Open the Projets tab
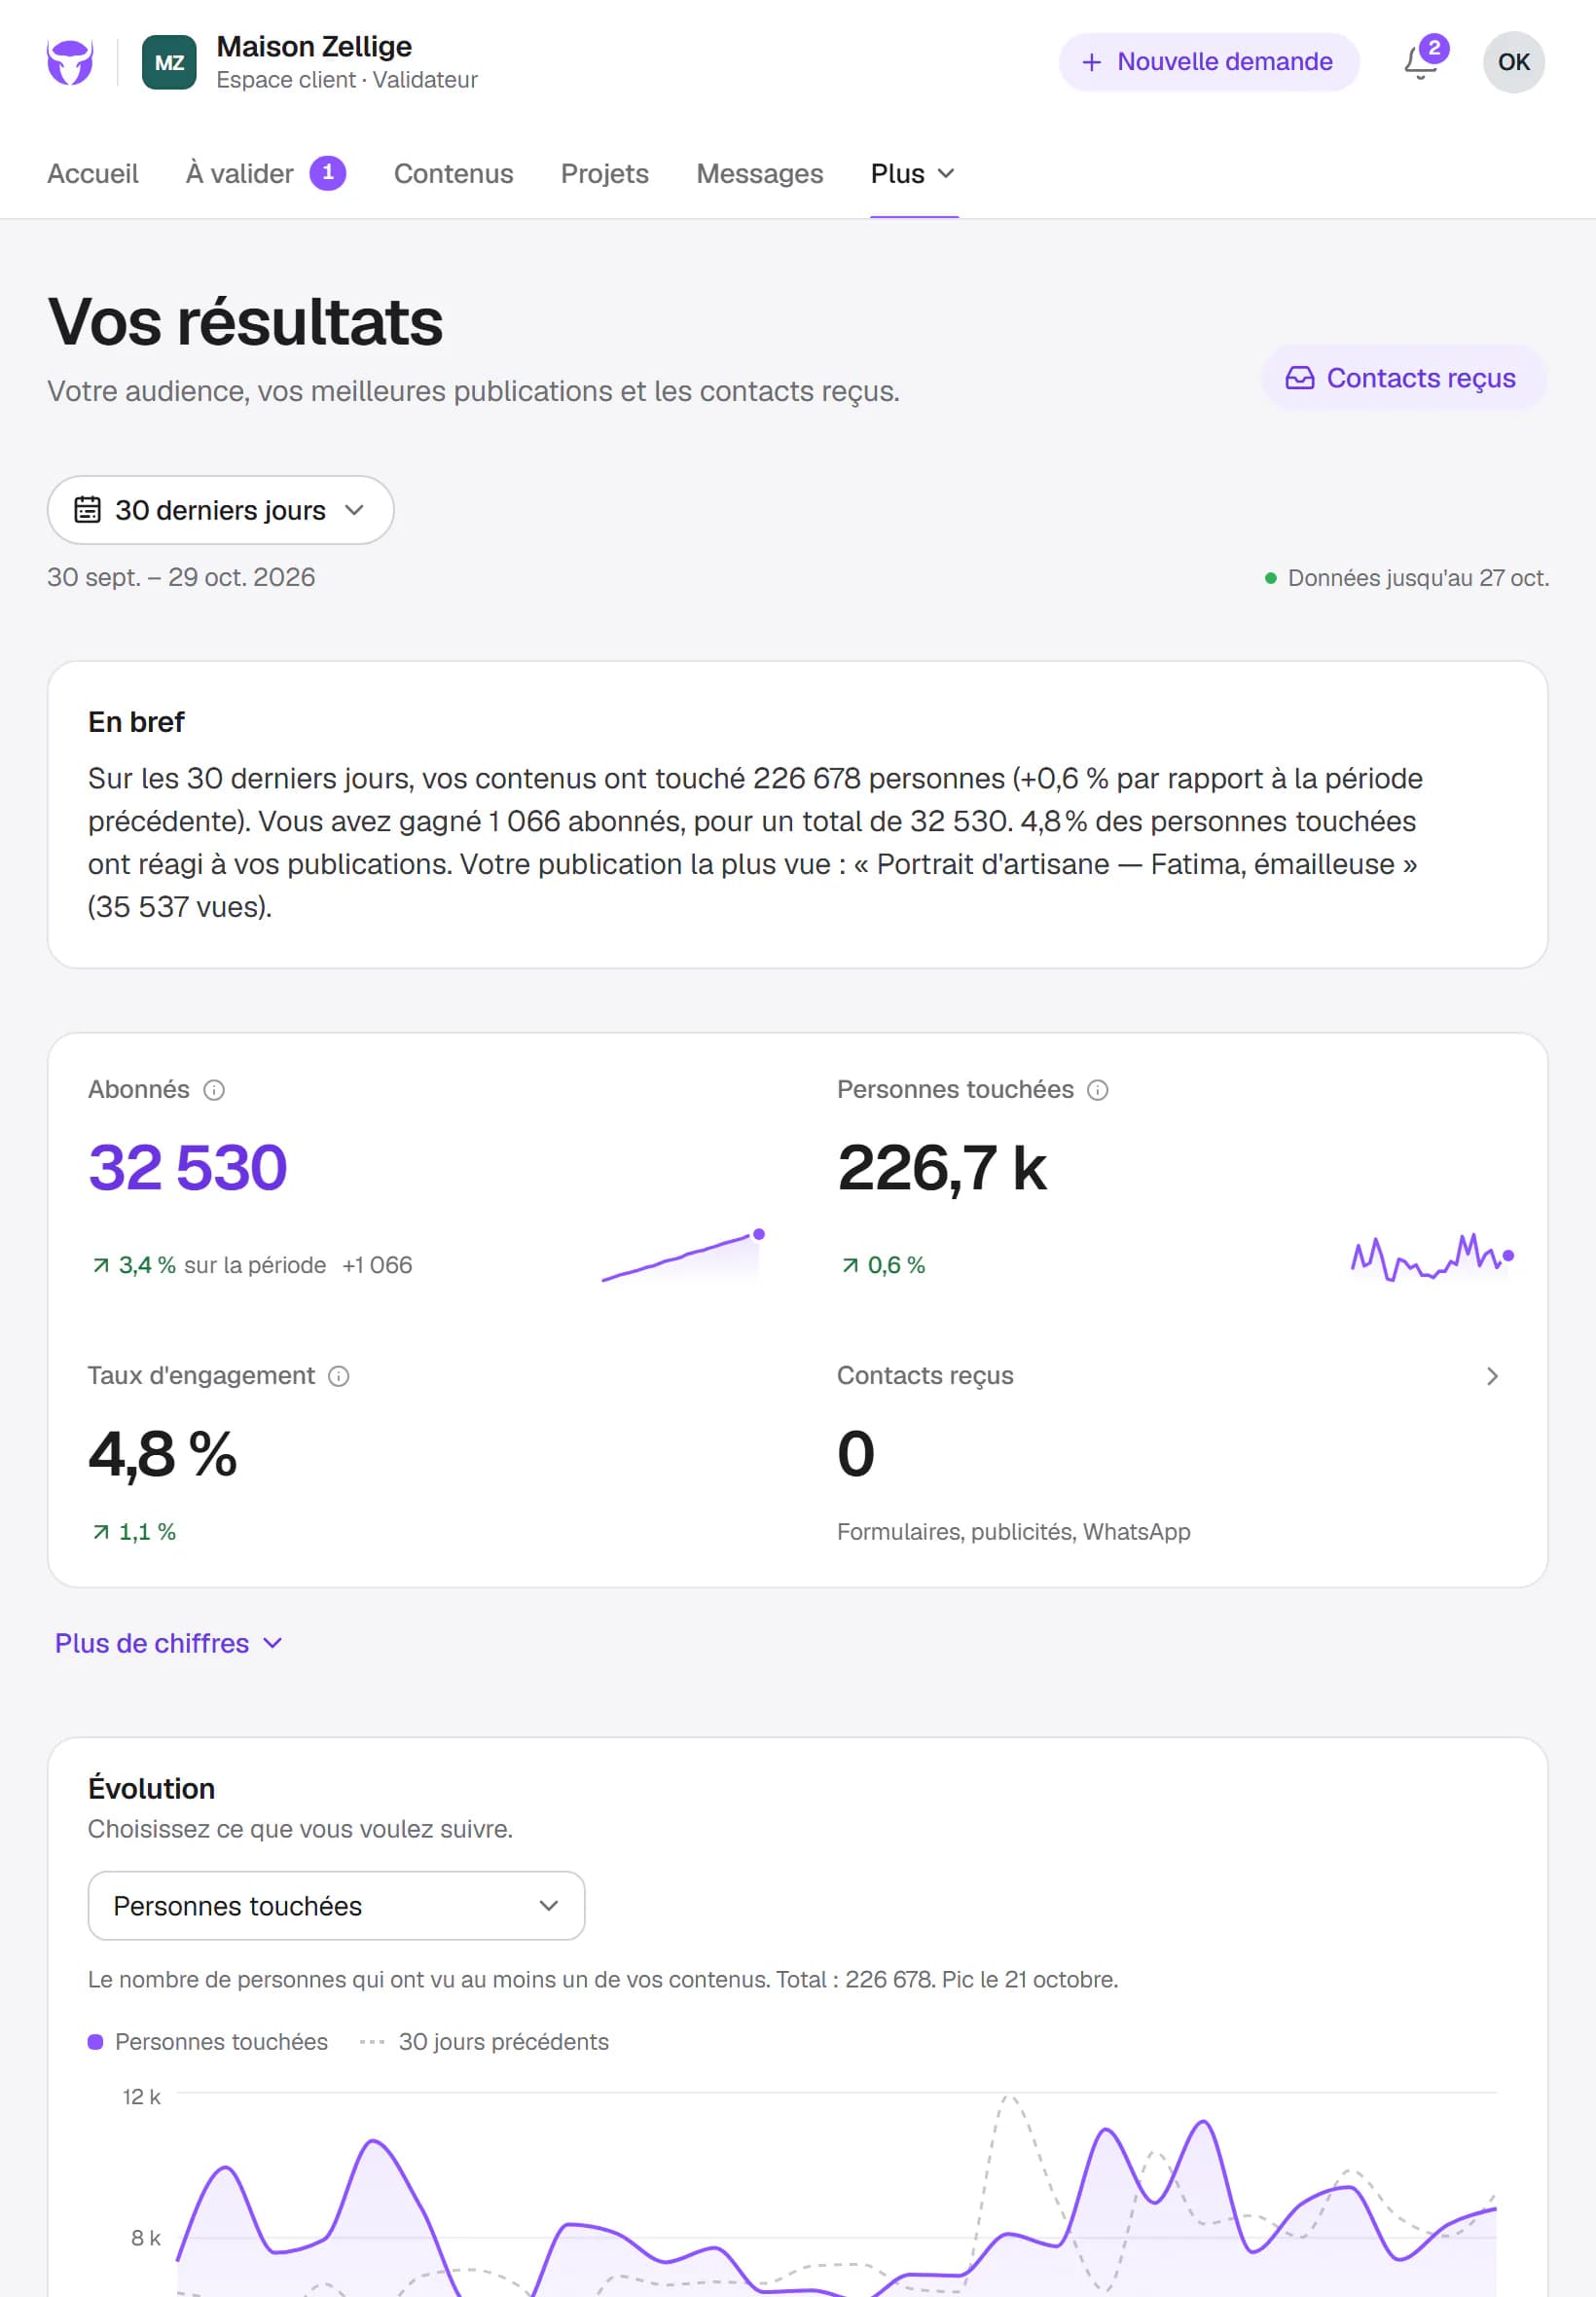This screenshot has width=1596, height=2297. point(605,174)
